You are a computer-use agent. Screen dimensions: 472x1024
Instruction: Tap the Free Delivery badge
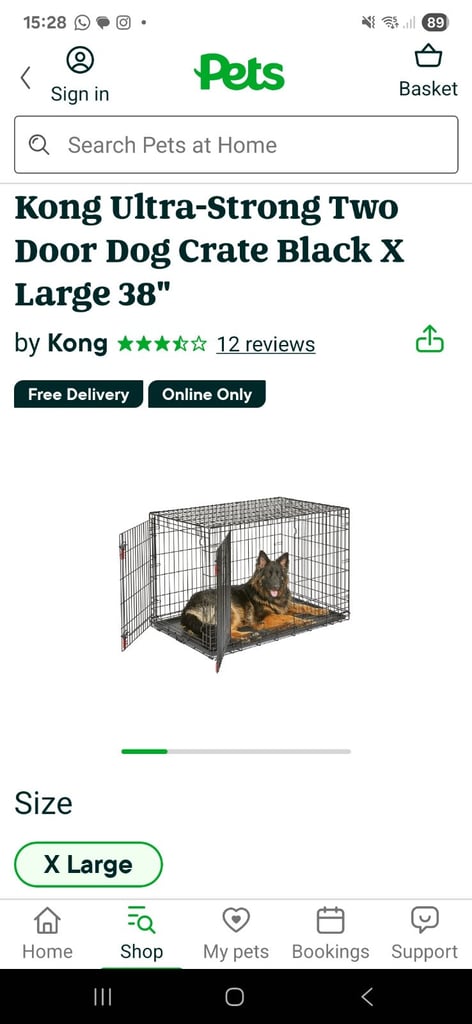[x=78, y=394]
